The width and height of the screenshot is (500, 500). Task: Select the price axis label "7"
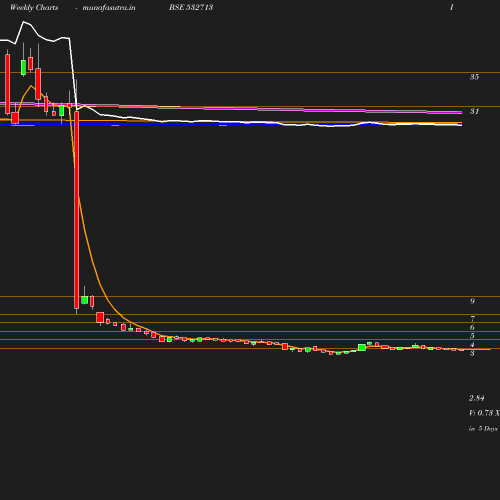point(472,319)
